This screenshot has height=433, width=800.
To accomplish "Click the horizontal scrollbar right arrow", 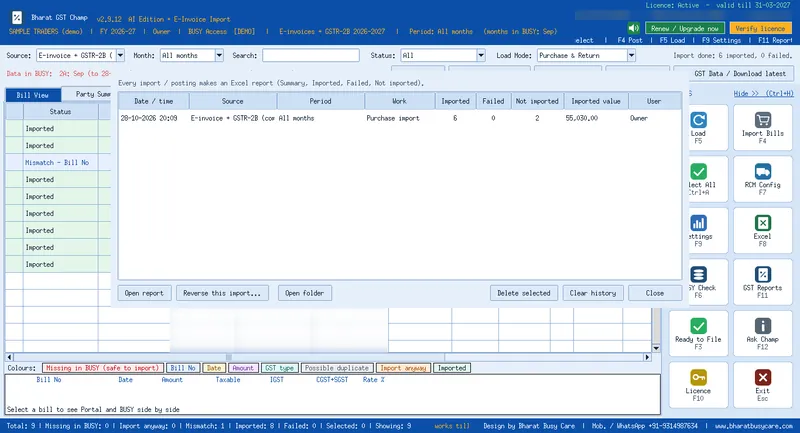I will [647, 357].
